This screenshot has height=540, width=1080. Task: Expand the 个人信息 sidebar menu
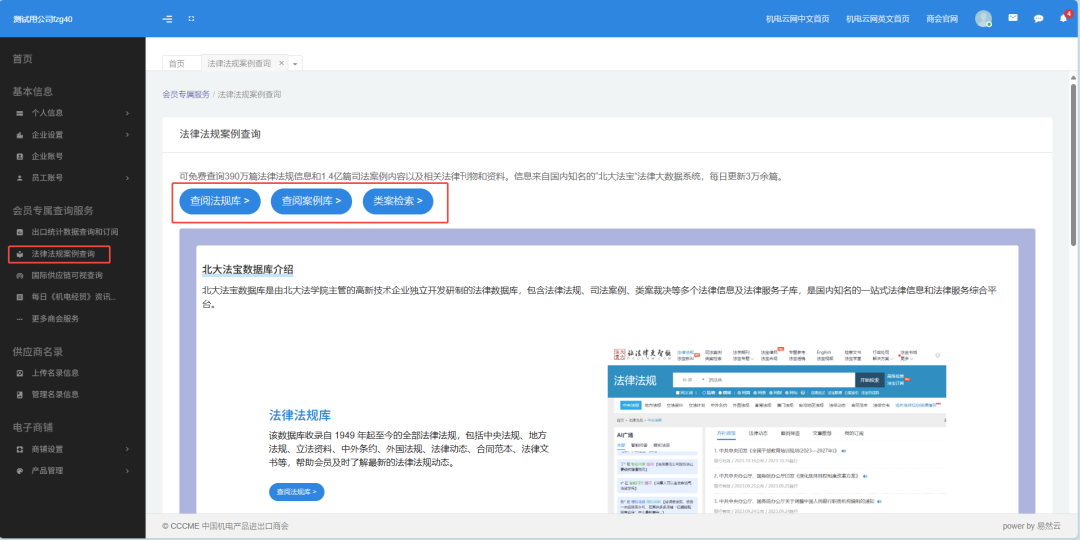[70, 113]
